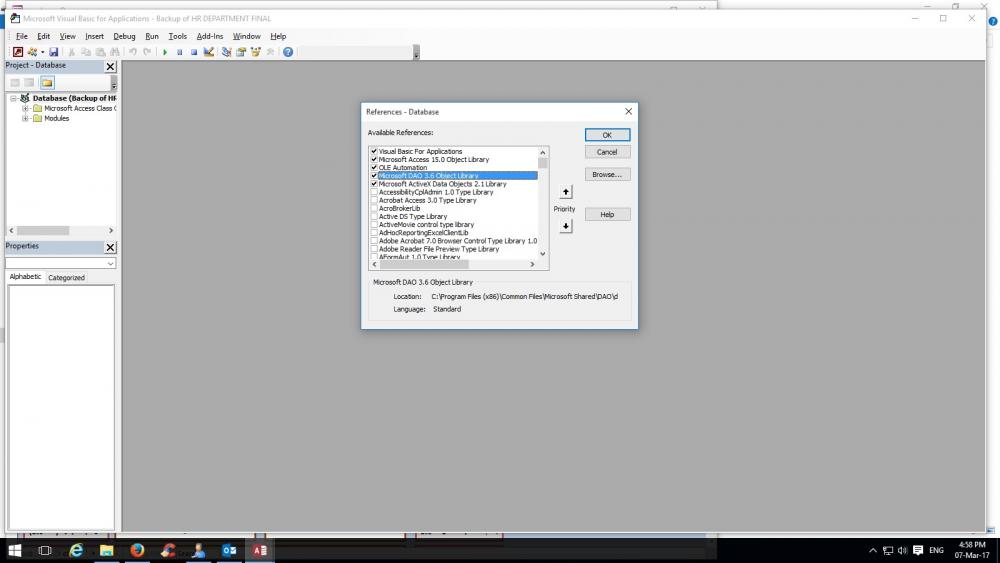Open the View menu
The height and width of the screenshot is (563, 1000).
pos(68,36)
